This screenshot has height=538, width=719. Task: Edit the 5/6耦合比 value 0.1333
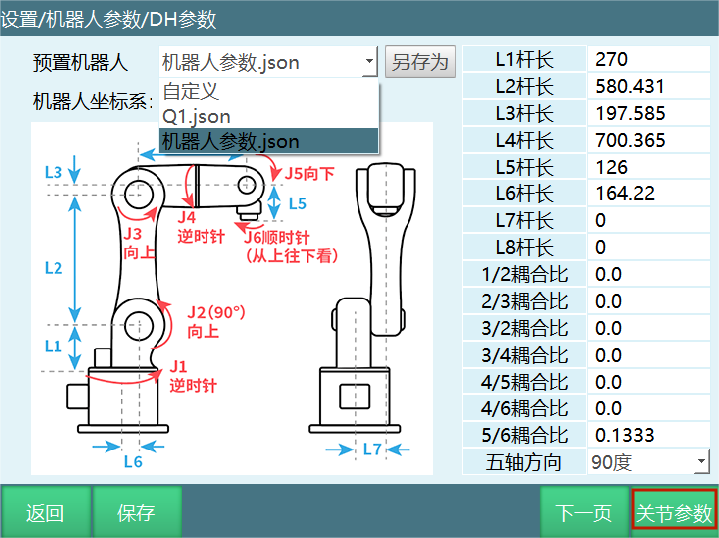650,435
